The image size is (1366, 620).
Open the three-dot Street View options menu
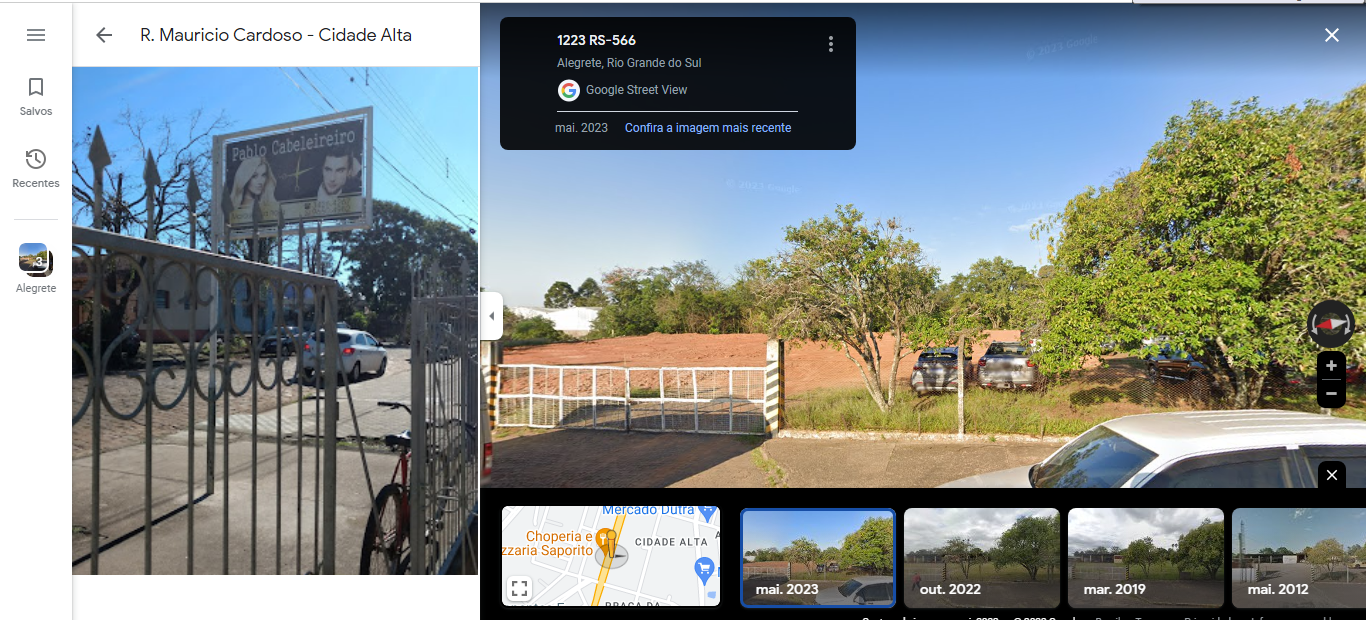[x=830, y=44]
